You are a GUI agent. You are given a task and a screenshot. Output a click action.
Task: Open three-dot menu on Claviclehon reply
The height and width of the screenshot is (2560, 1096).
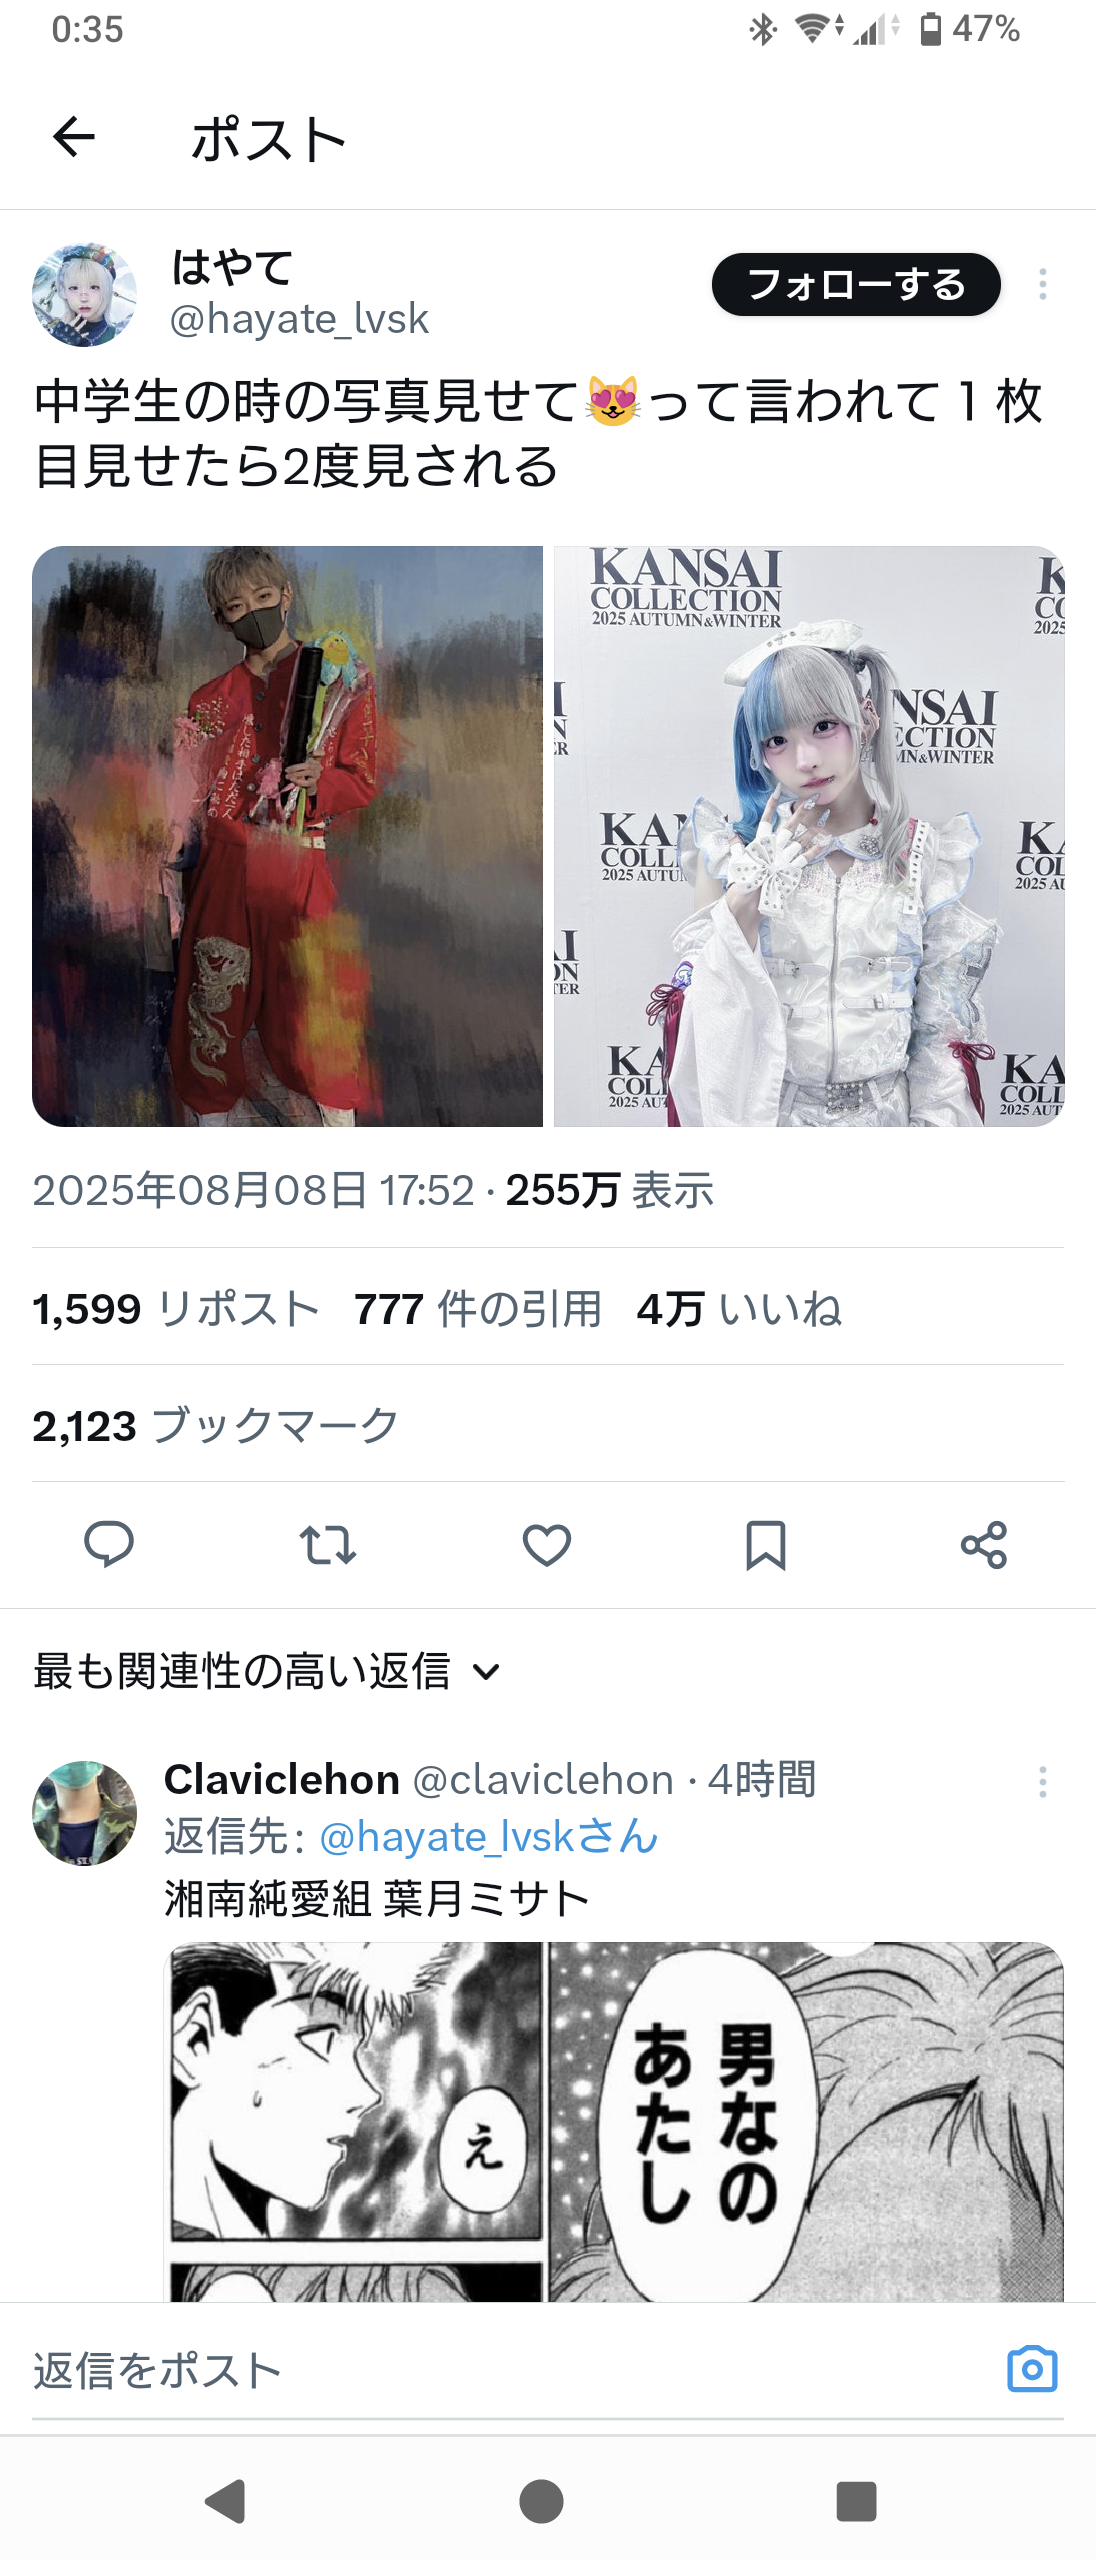tap(1043, 1781)
